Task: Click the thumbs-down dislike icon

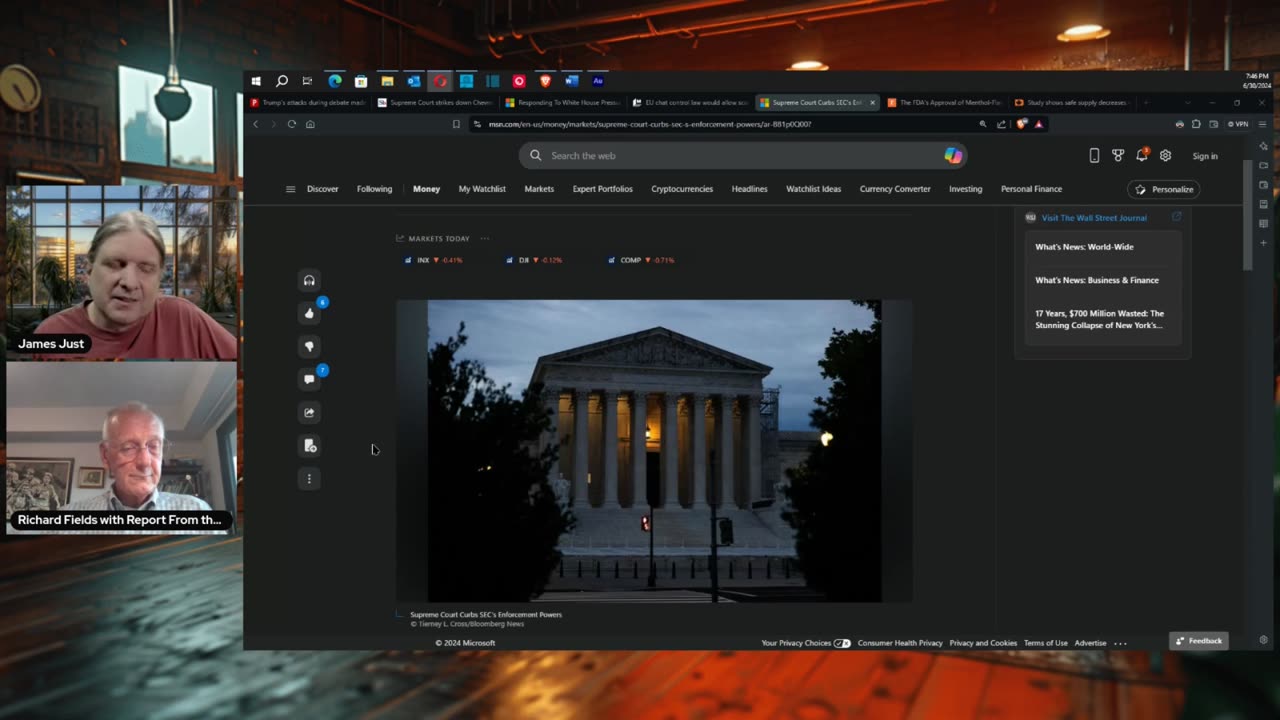Action: [x=309, y=346]
